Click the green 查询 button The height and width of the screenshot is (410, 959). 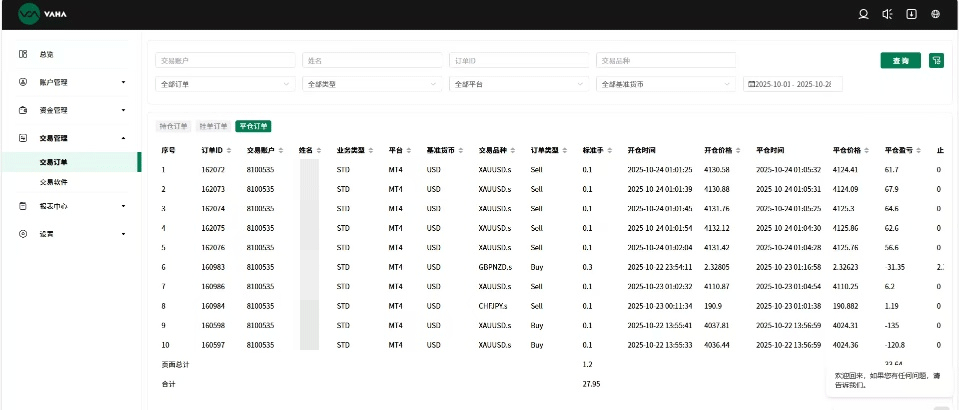click(900, 60)
